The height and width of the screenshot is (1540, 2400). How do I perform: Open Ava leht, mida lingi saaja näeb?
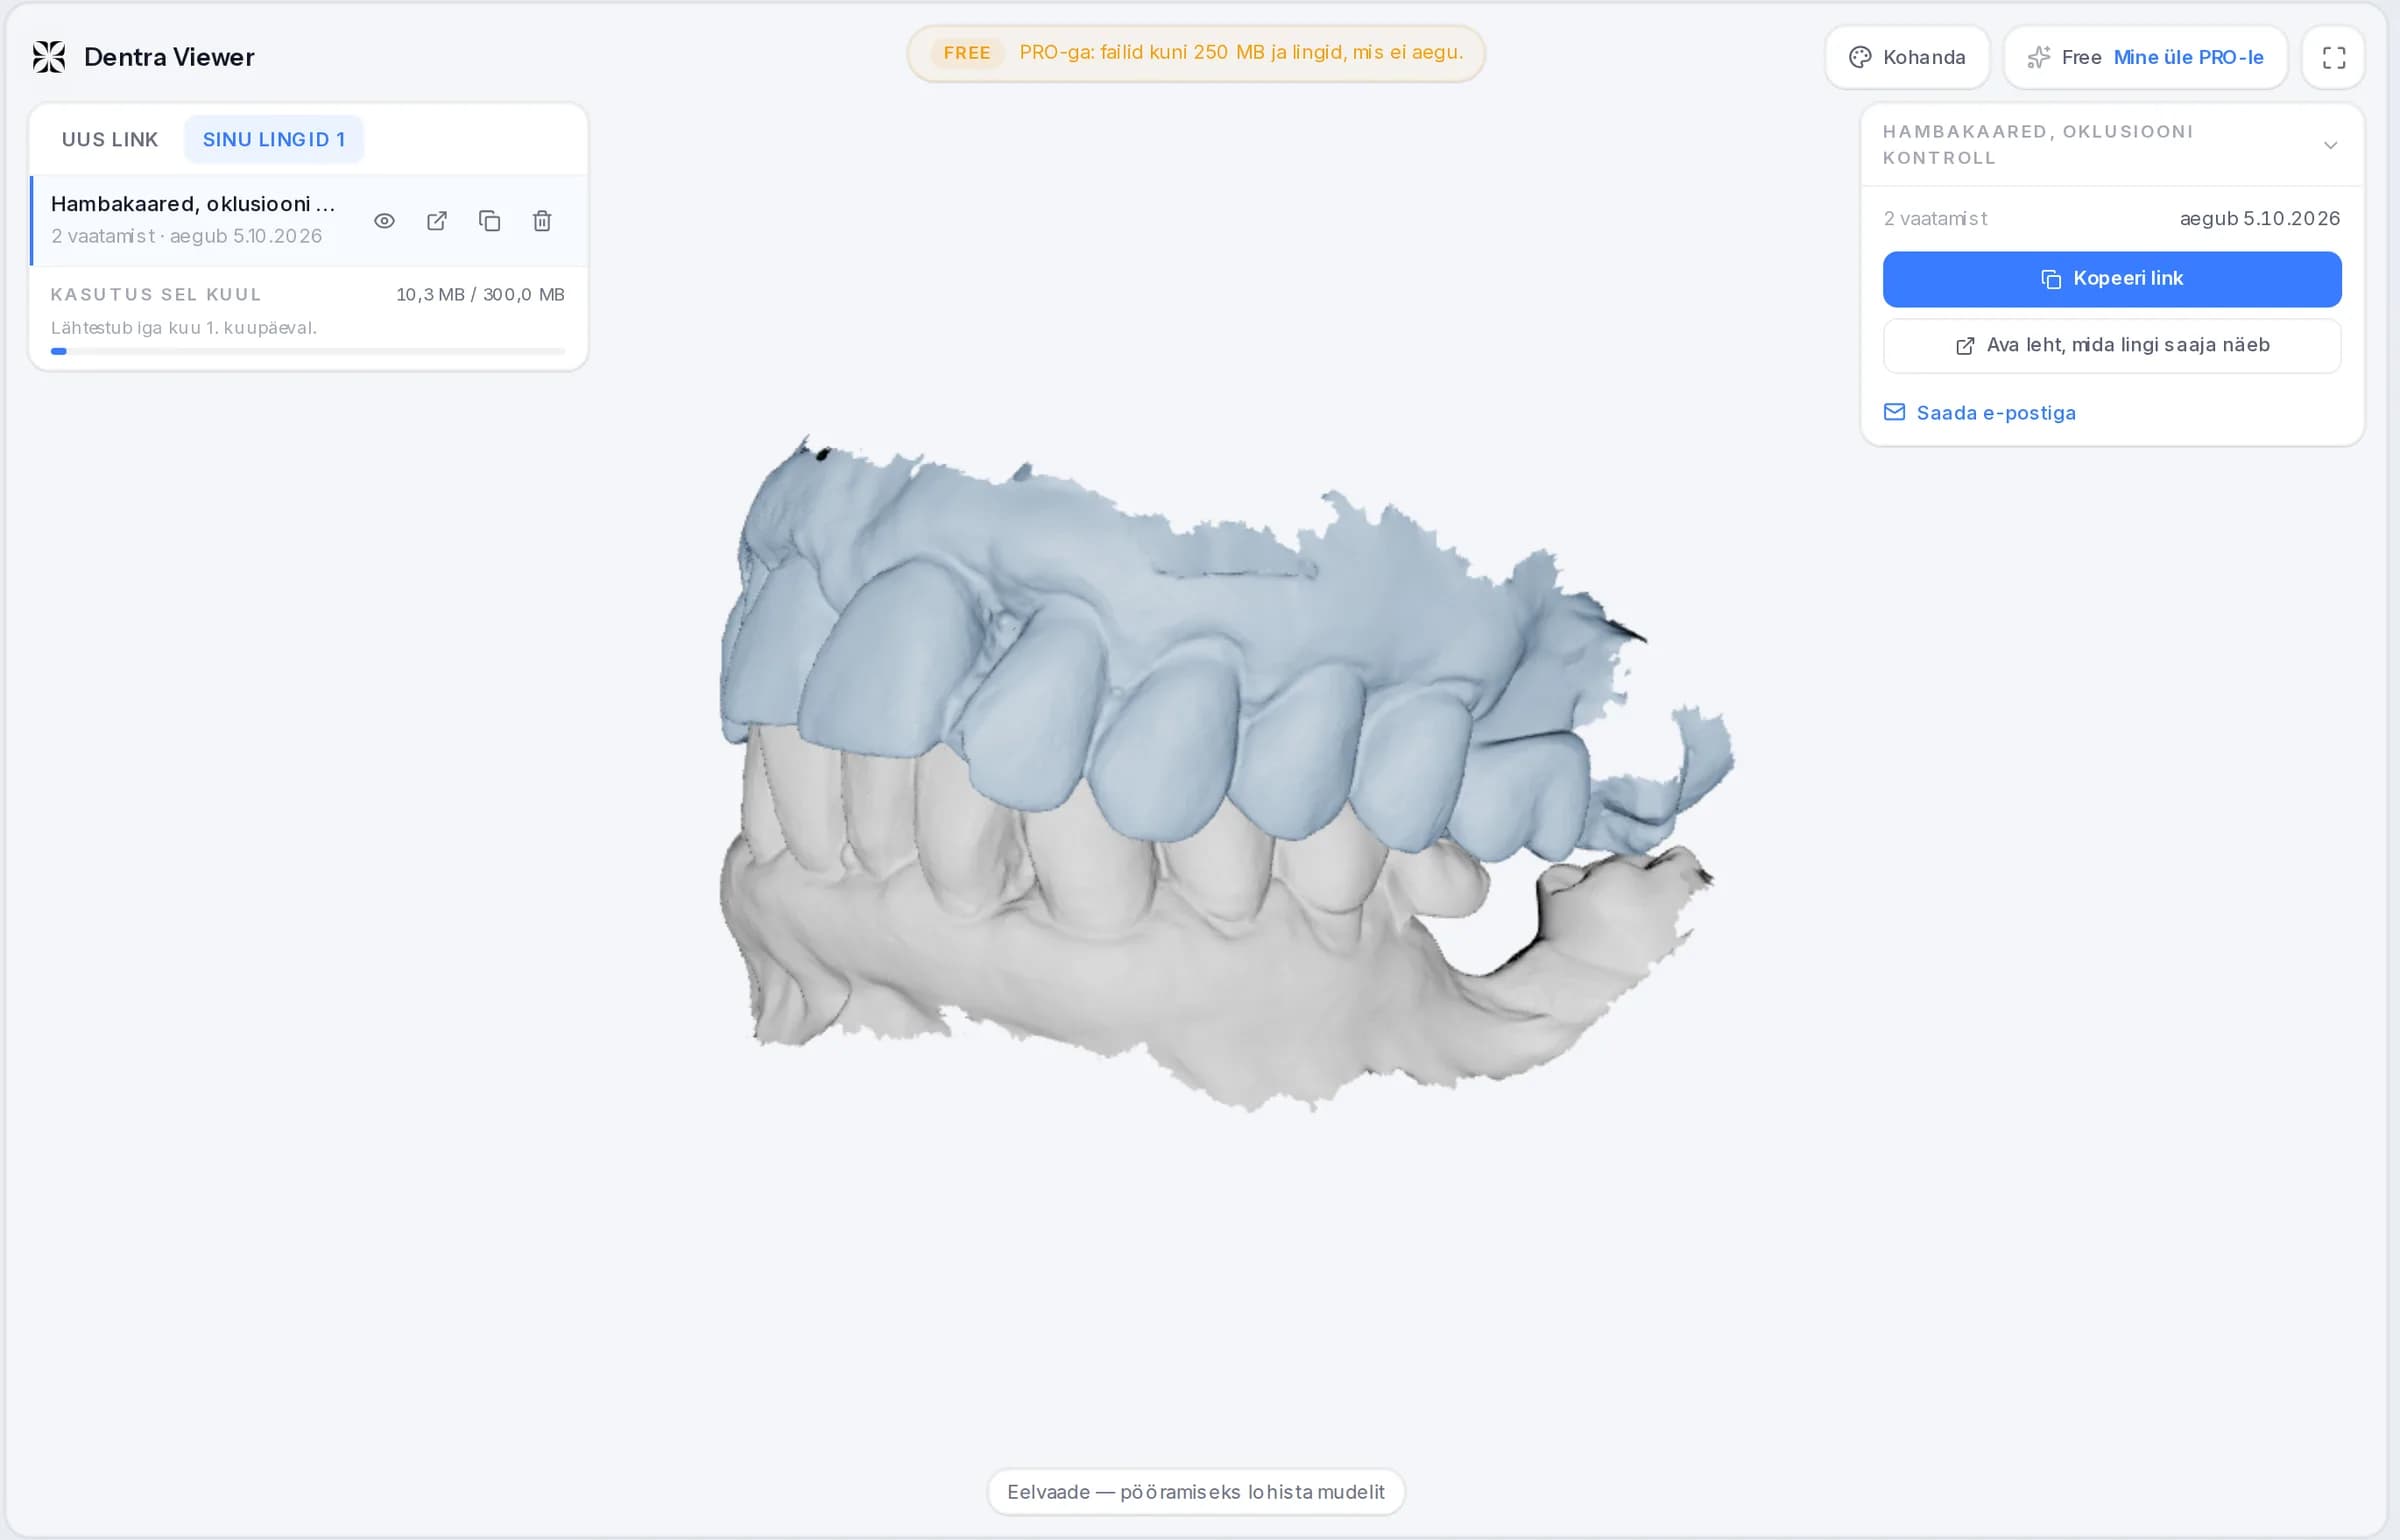coord(2112,346)
